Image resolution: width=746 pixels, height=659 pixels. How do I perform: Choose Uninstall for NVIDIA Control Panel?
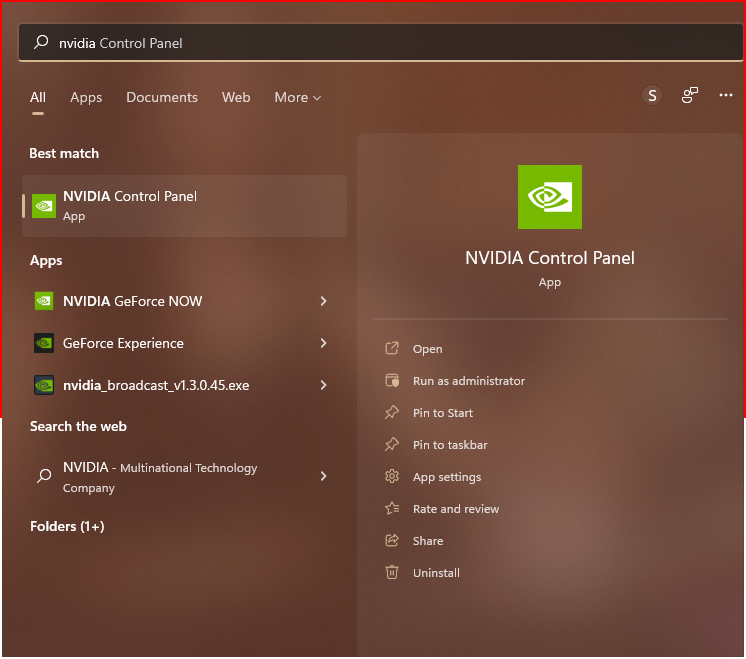click(436, 573)
